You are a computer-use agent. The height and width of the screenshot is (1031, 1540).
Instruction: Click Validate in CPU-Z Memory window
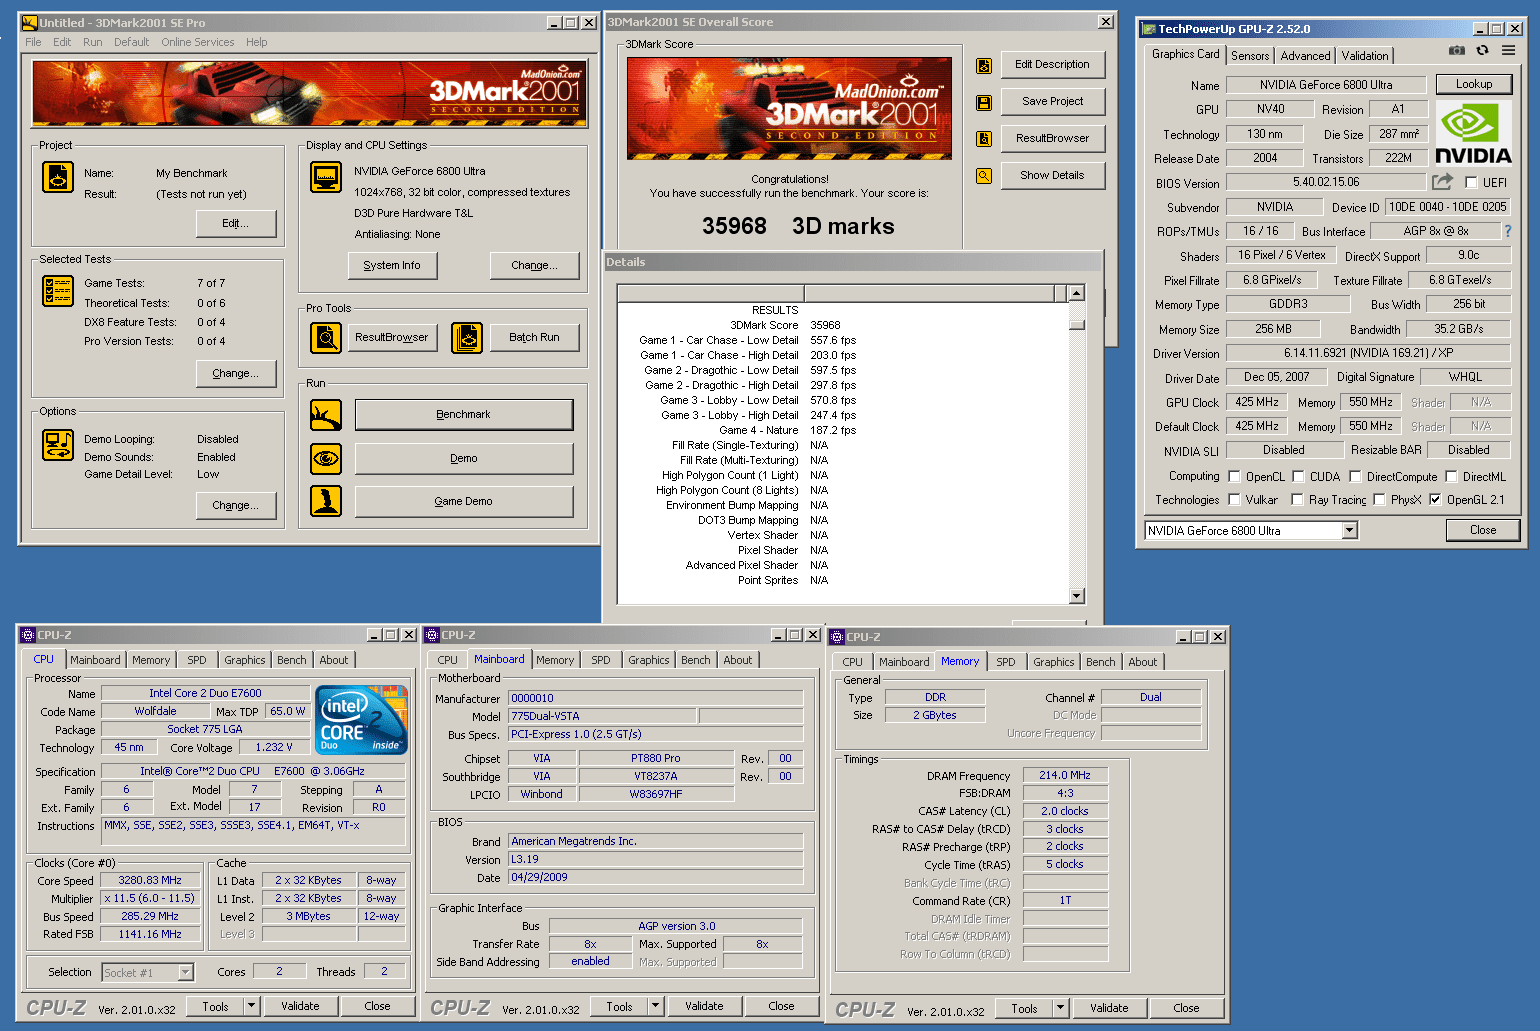click(x=1109, y=1008)
